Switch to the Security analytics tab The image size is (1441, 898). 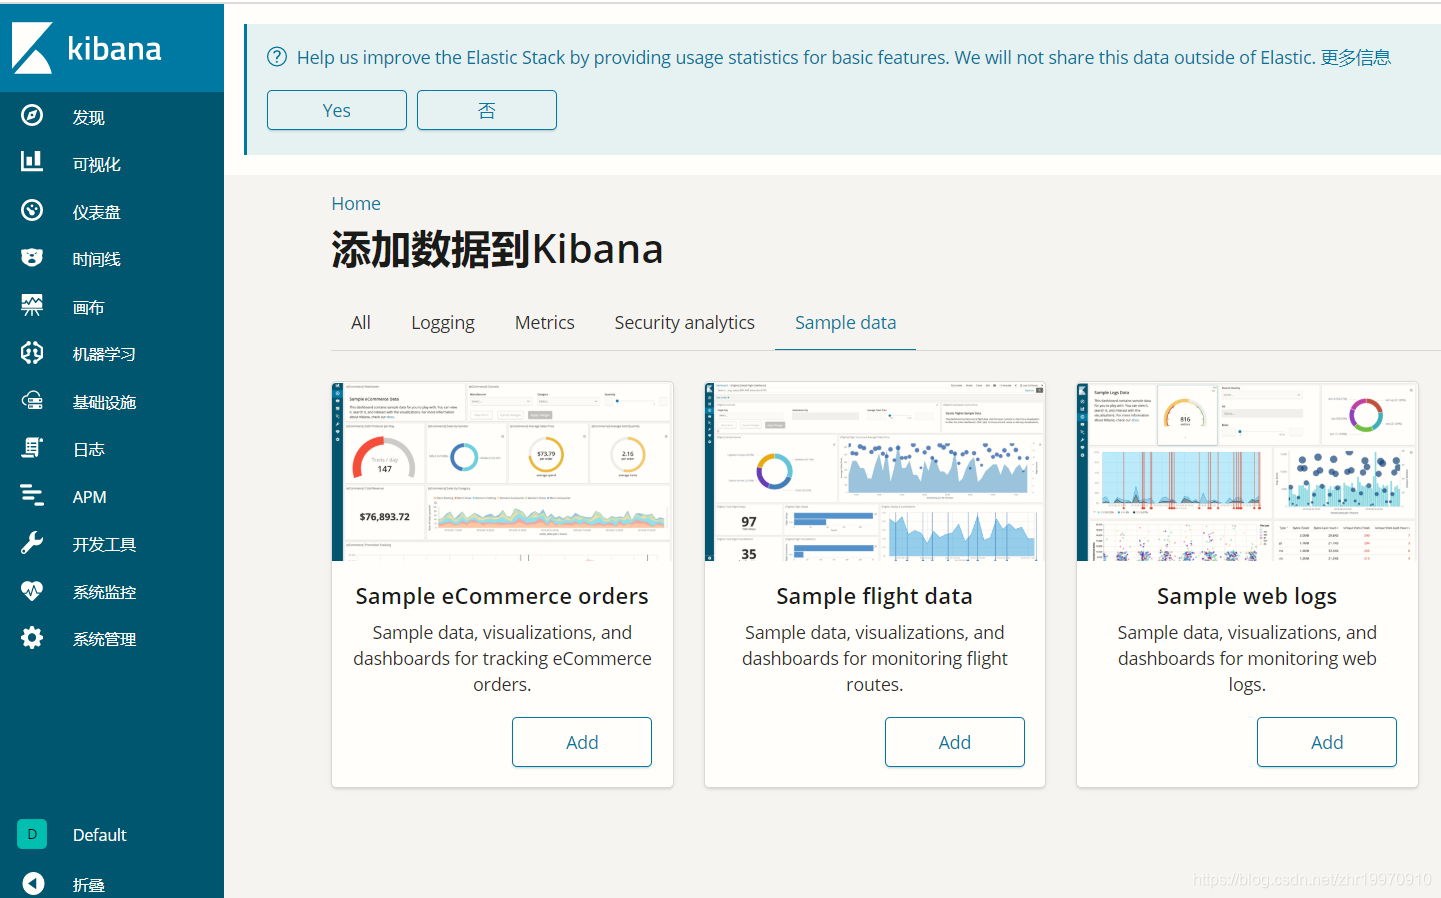click(685, 323)
